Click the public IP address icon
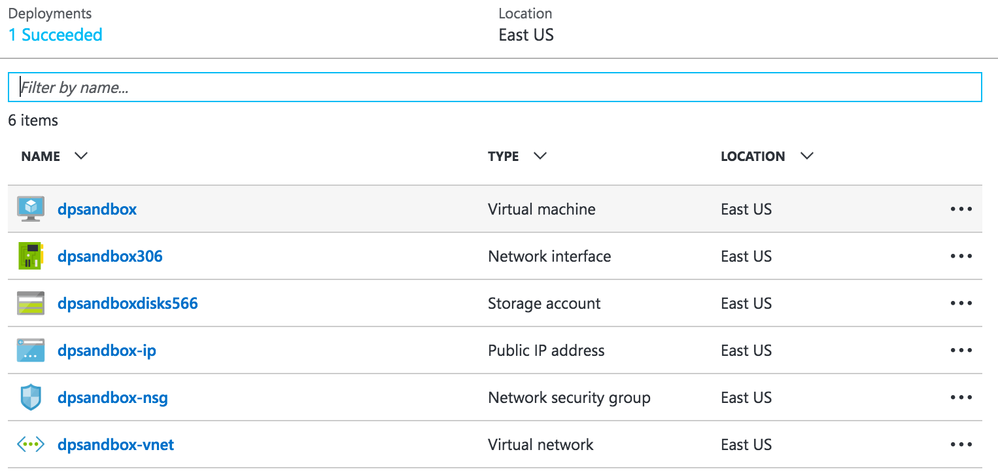The width and height of the screenshot is (998, 475). (31, 350)
